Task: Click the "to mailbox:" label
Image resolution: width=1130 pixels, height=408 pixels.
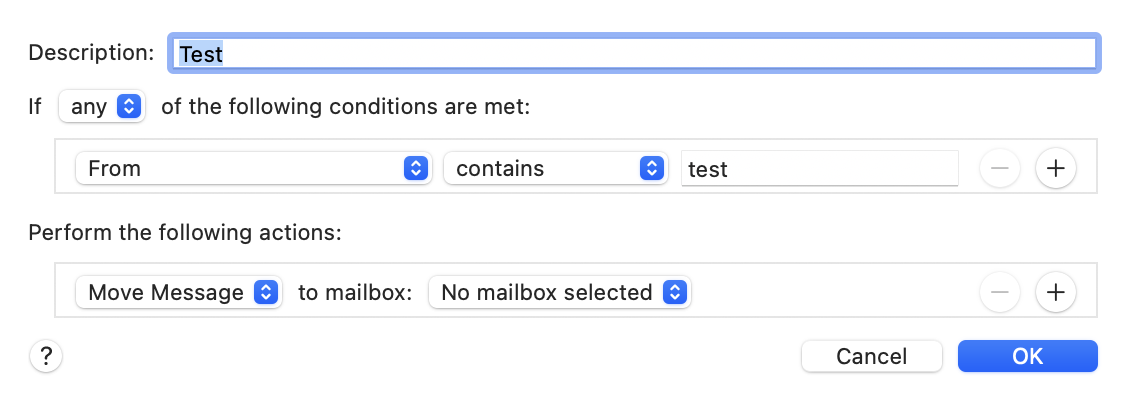Action: (355, 293)
